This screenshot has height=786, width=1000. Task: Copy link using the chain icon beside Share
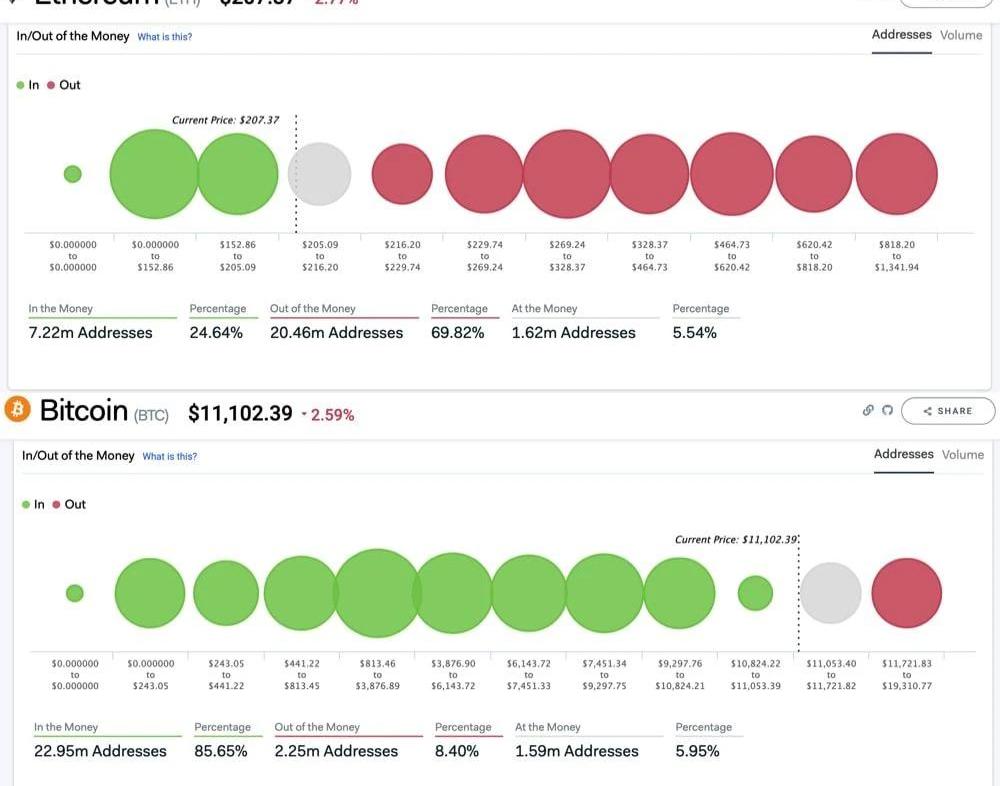(868, 410)
